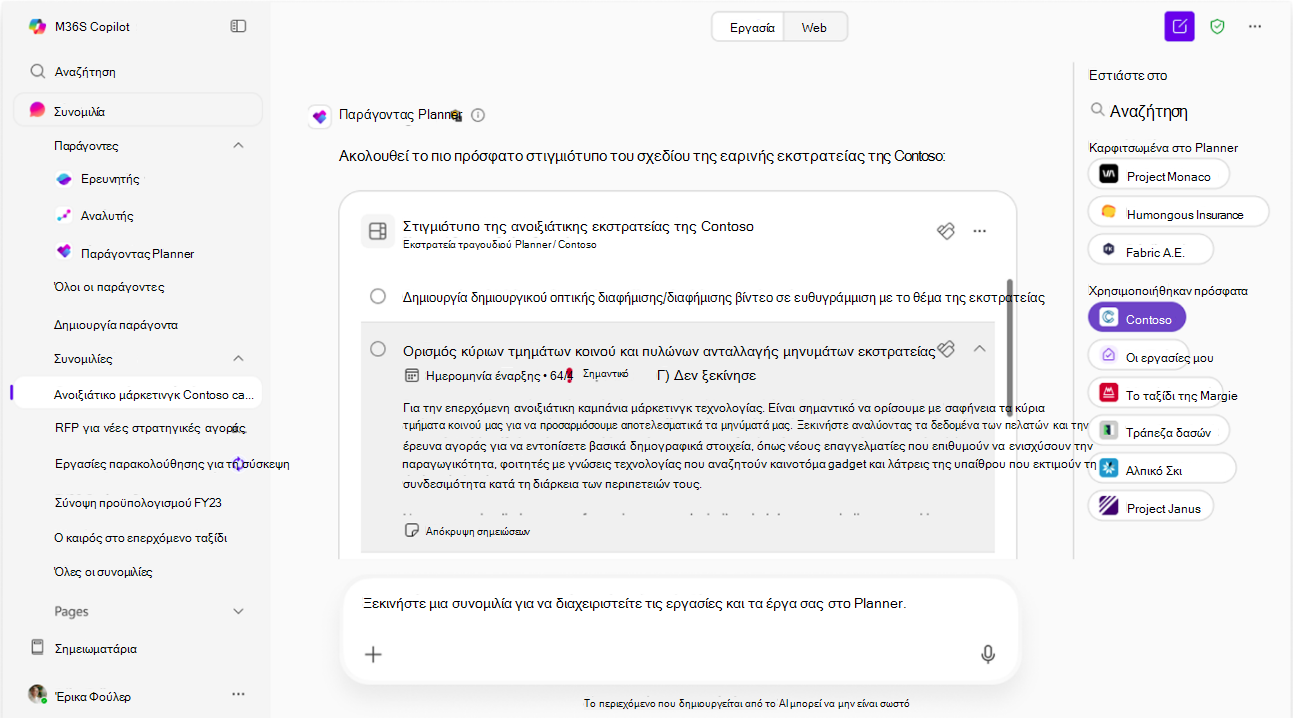The image size is (1293, 718).
Task: Click the Fabric A.E. chip icon
Action: [1108, 250]
